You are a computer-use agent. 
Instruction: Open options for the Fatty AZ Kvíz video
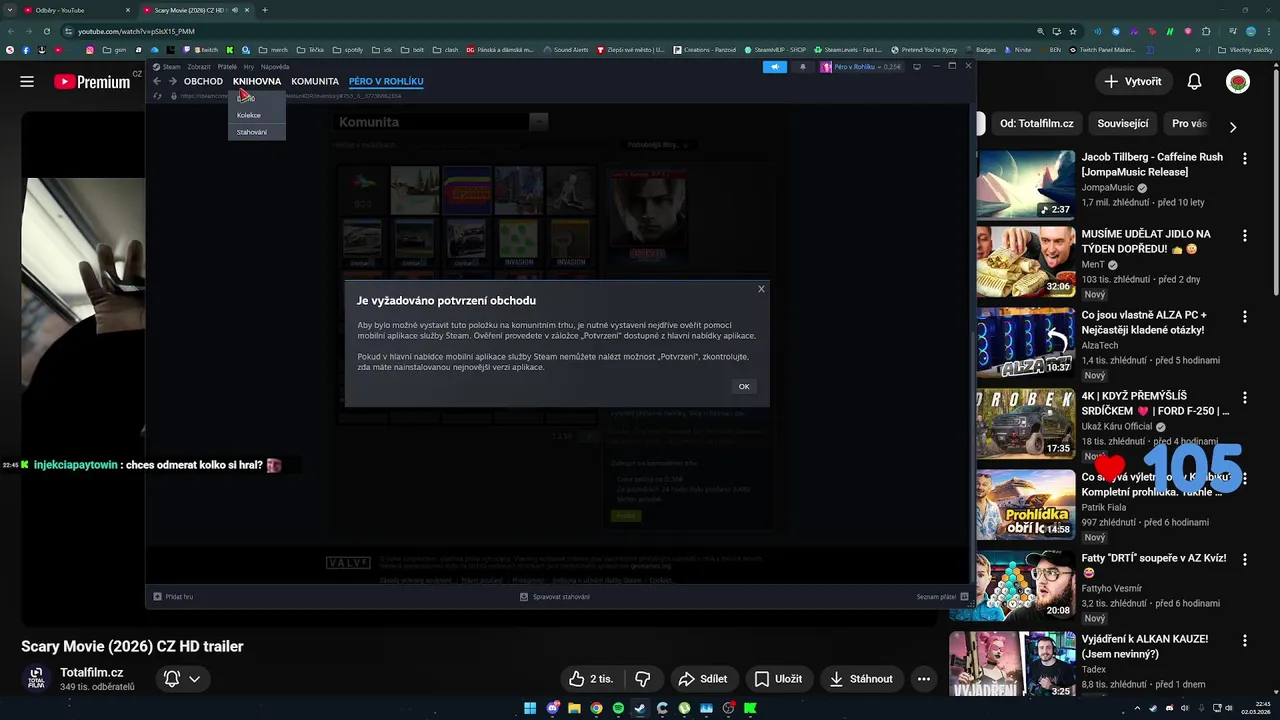(x=1245, y=559)
